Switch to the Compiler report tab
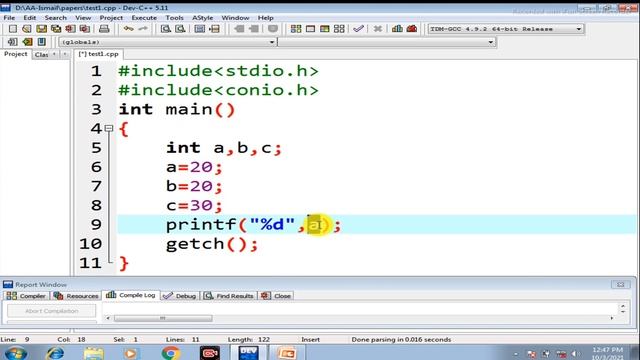The width and height of the screenshot is (640, 360). (x=27, y=296)
